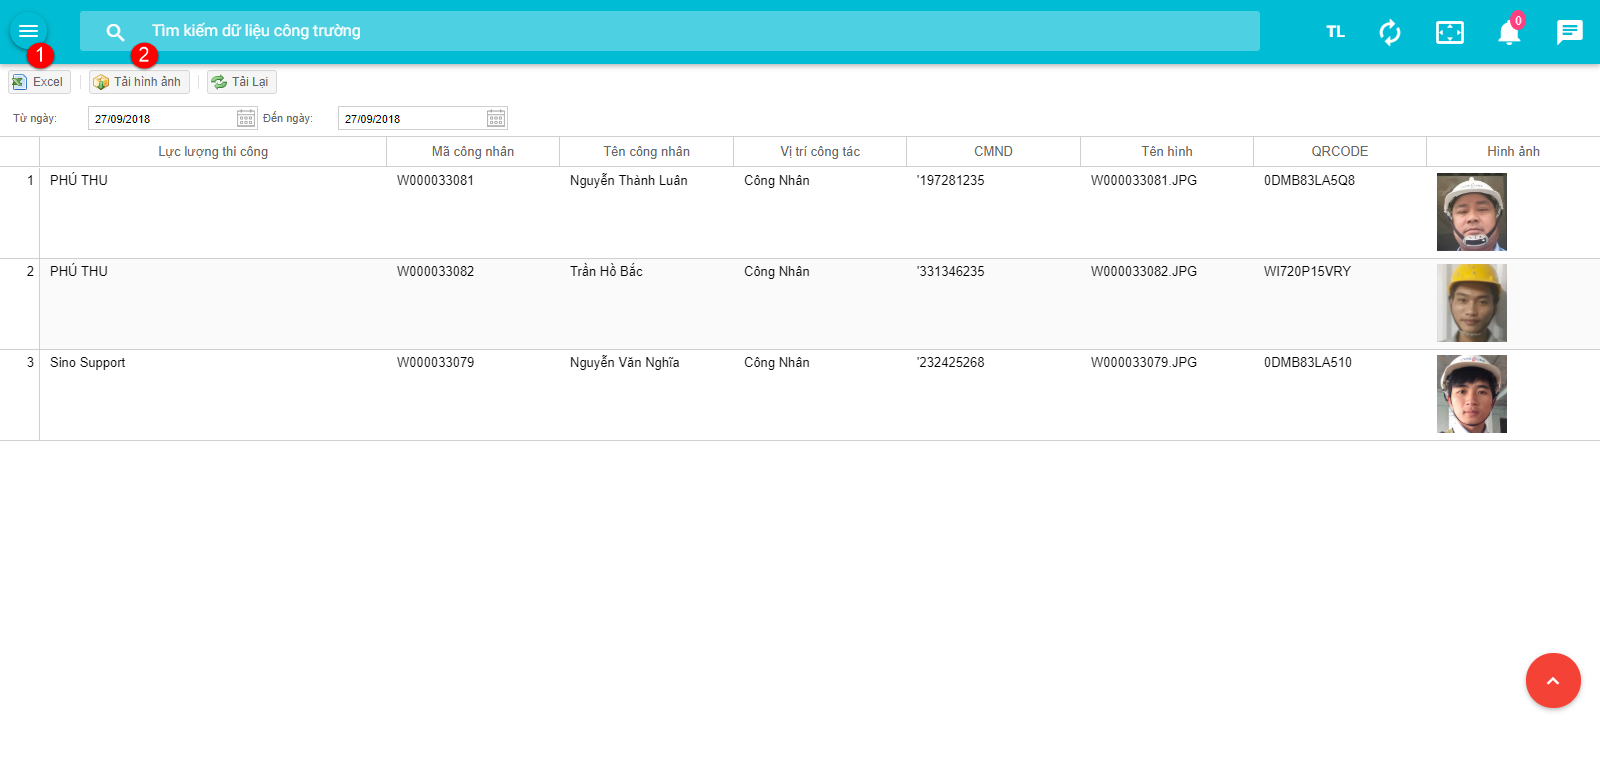Screen dimensions: 1600x758
Task: Open the notifications bell
Action: pyautogui.click(x=1509, y=33)
